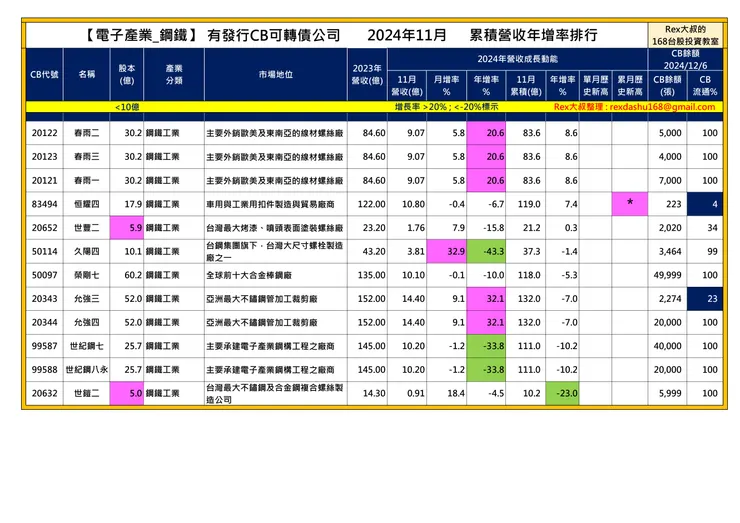Screen dimensions: 740x523
Task: Select CB code 20632
Action: [44, 393]
